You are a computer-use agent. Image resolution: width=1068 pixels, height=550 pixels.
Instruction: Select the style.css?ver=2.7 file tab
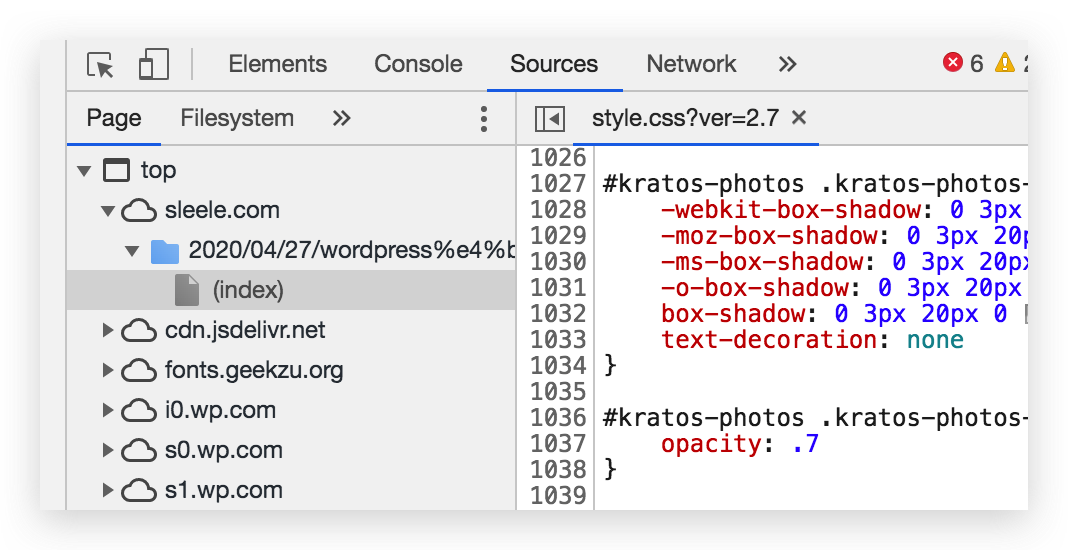click(x=685, y=119)
